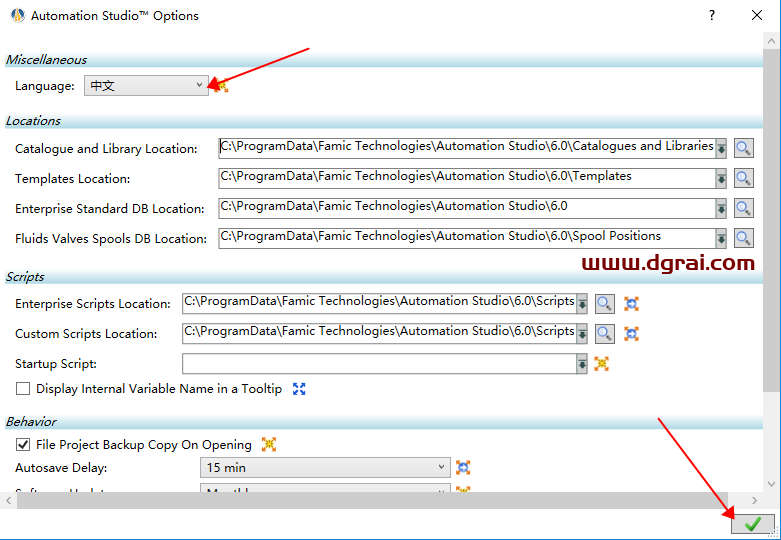This screenshot has height=540, width=781.
Task: Click the horizontal scrollbar right arrow
Action: 754,500
